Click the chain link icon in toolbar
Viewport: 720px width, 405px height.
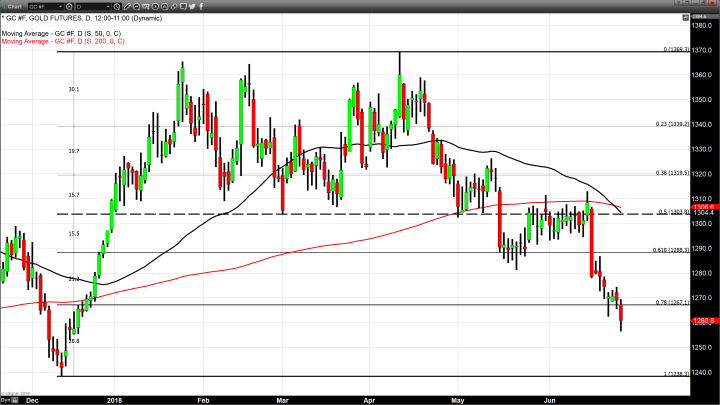(173, 6)
